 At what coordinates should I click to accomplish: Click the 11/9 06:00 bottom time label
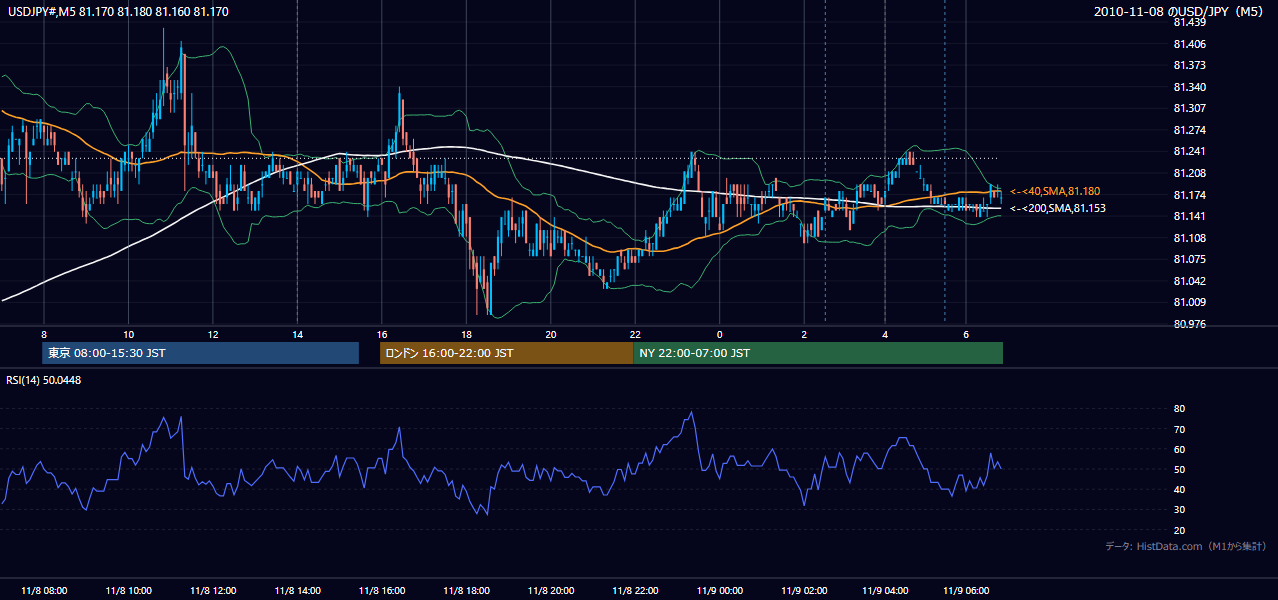[966, 590]
